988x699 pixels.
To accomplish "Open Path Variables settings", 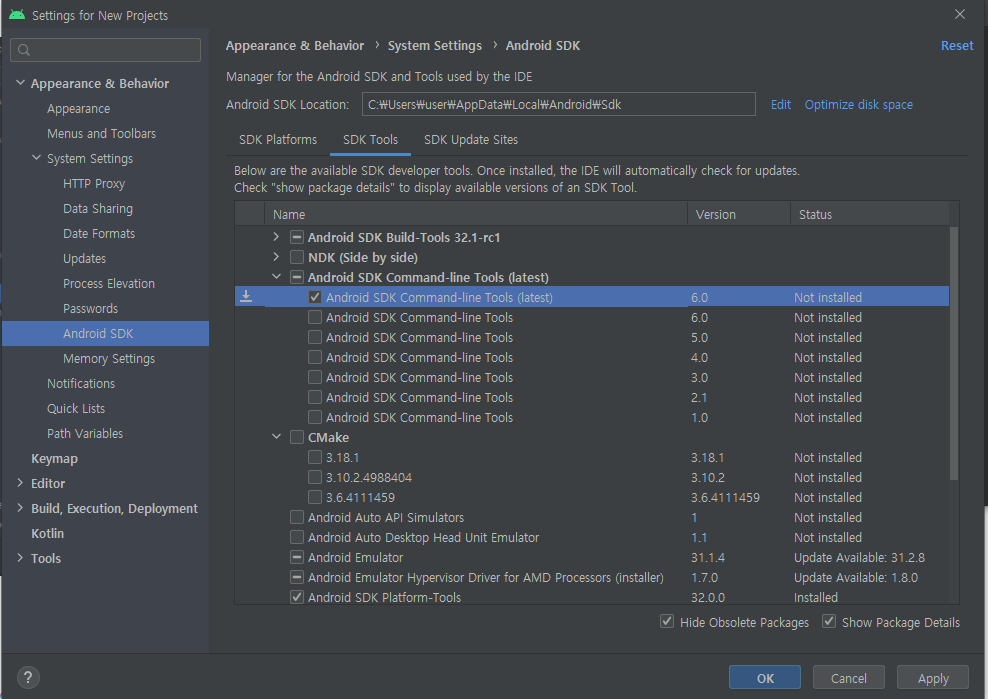I will 85,434.
